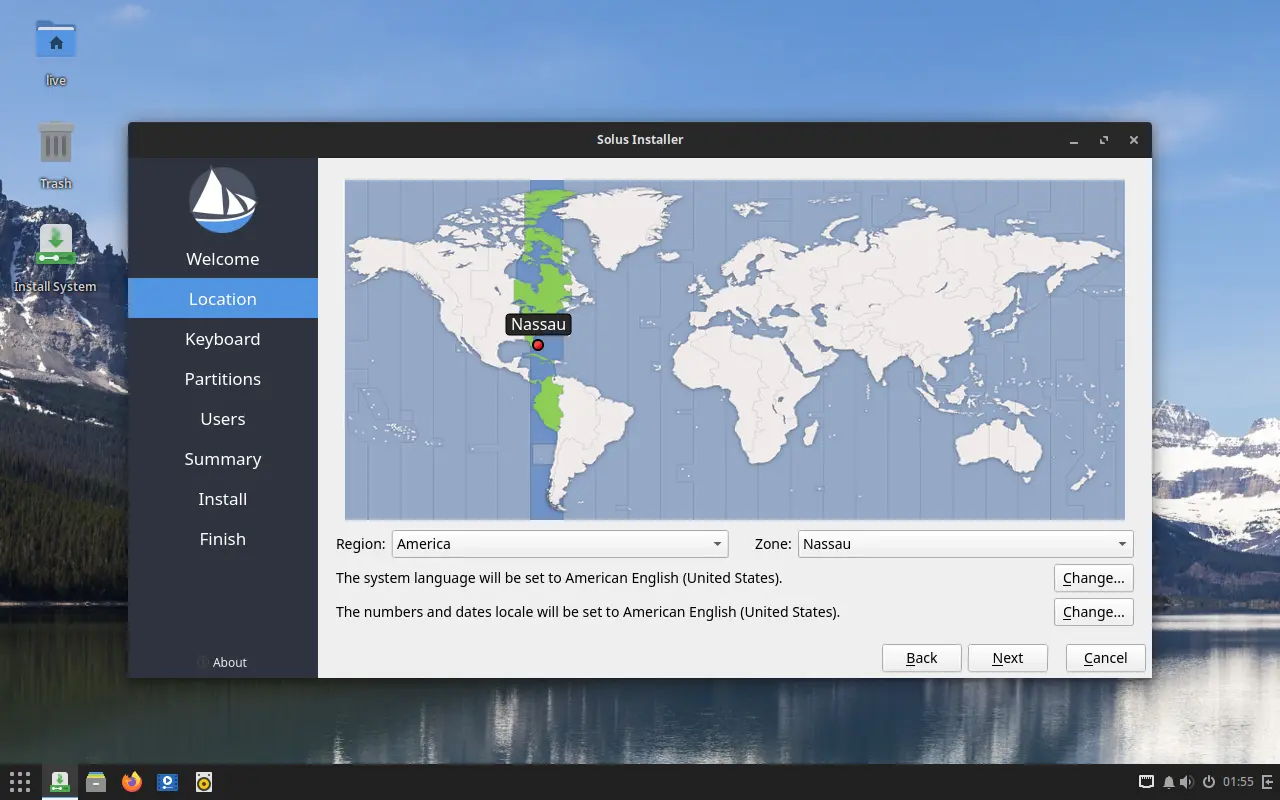Change the system language setting
1280x800 pixels.
click(1094, 578)
